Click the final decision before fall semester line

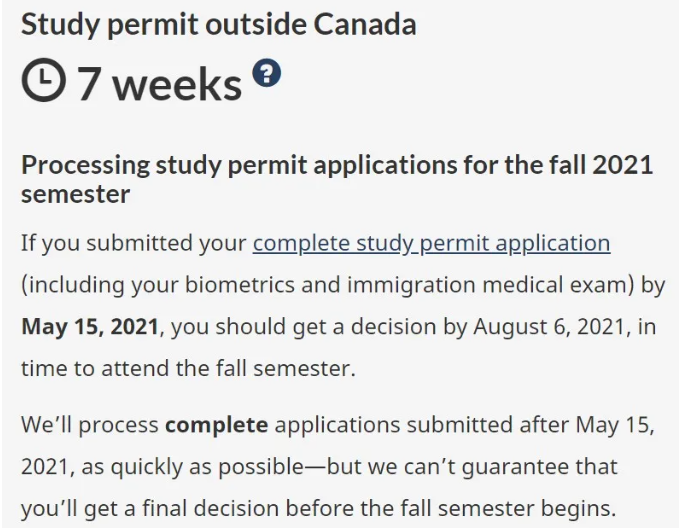click(x=319, y=509)
